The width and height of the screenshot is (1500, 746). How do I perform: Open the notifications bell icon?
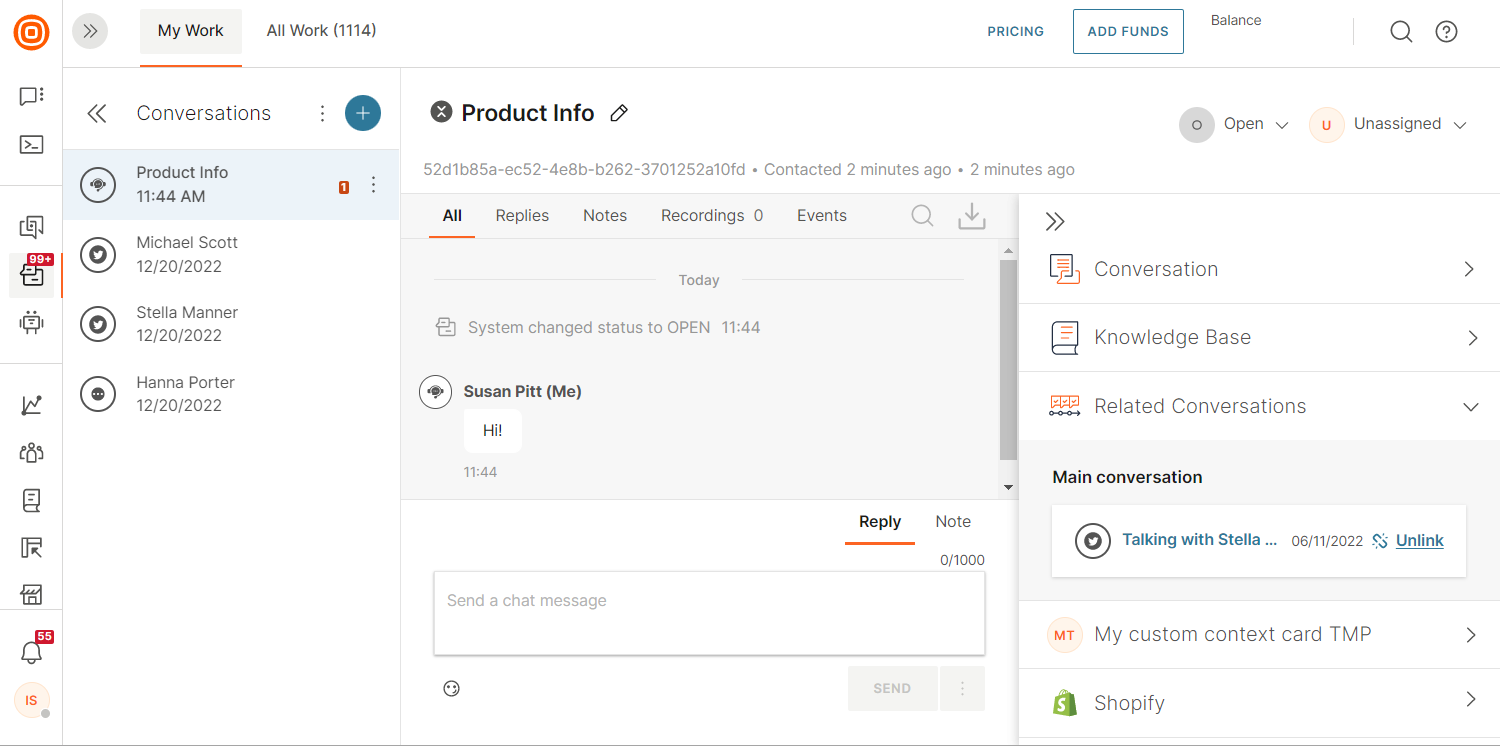[32, 652]
